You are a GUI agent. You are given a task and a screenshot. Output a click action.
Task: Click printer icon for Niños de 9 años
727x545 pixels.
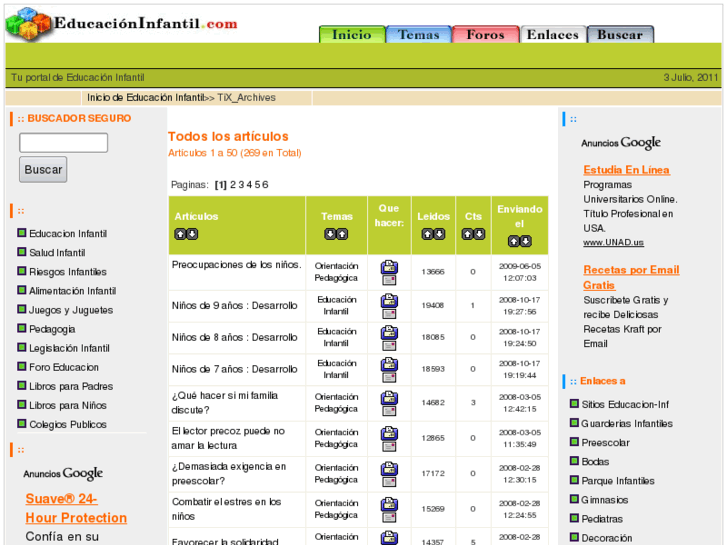pyautogui.click(x=389, y=301)
